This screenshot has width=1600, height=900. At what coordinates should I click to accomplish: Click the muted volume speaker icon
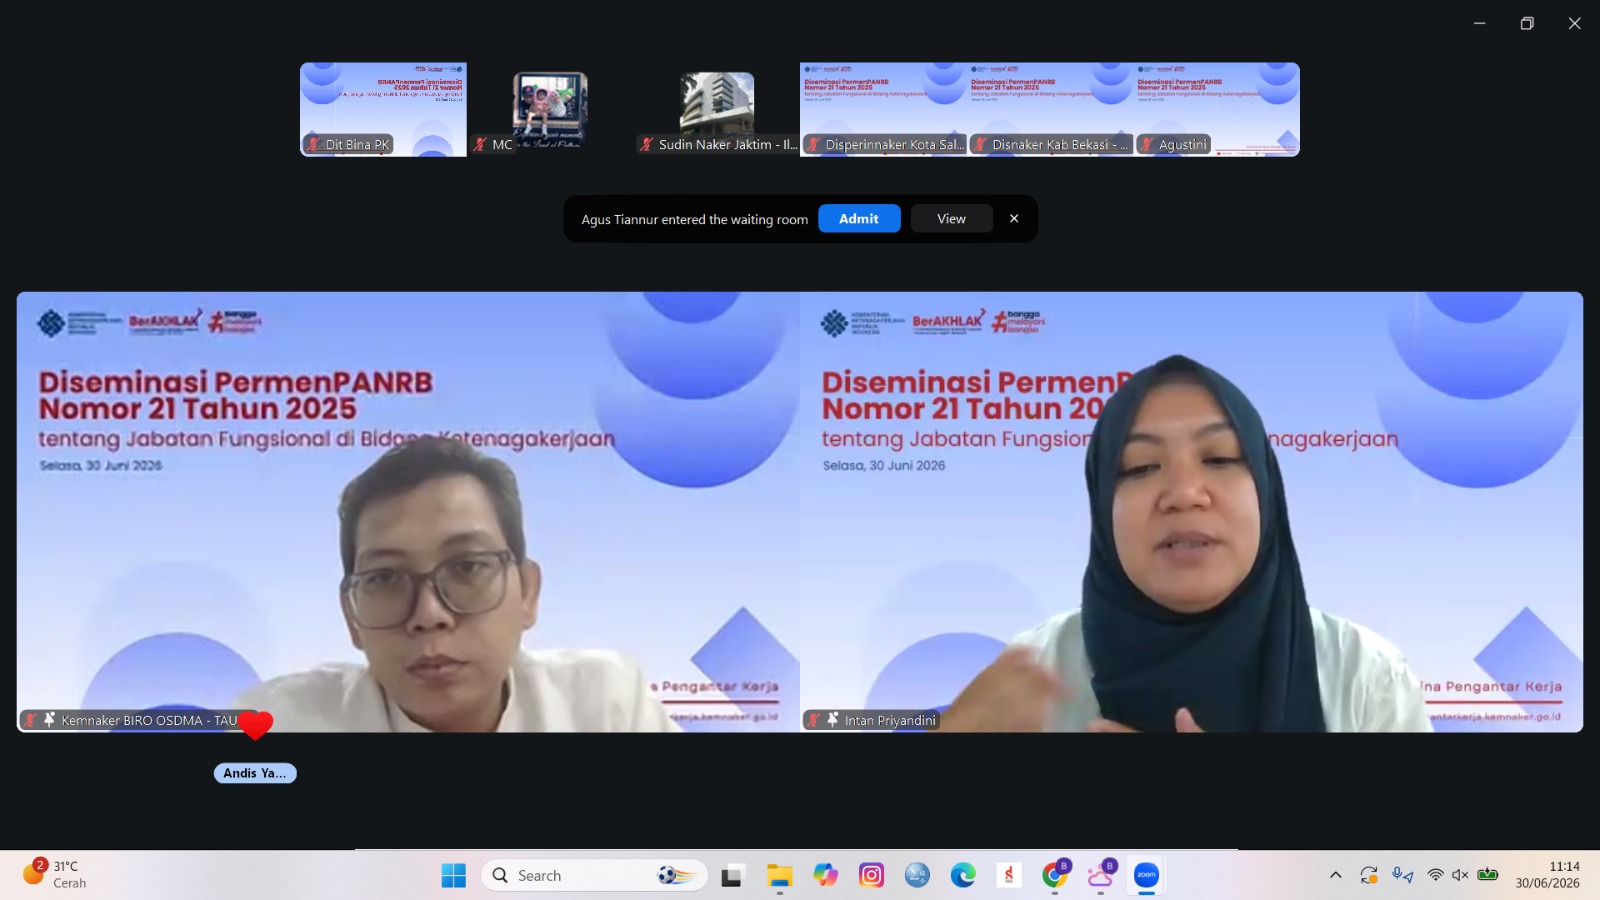tap(1460, 875)
